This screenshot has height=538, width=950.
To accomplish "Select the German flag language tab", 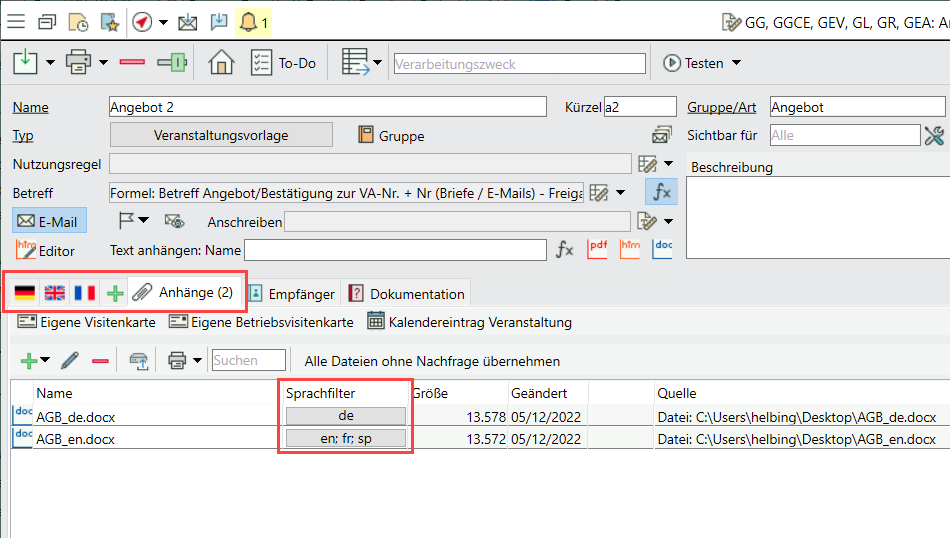I will [25, 293].
